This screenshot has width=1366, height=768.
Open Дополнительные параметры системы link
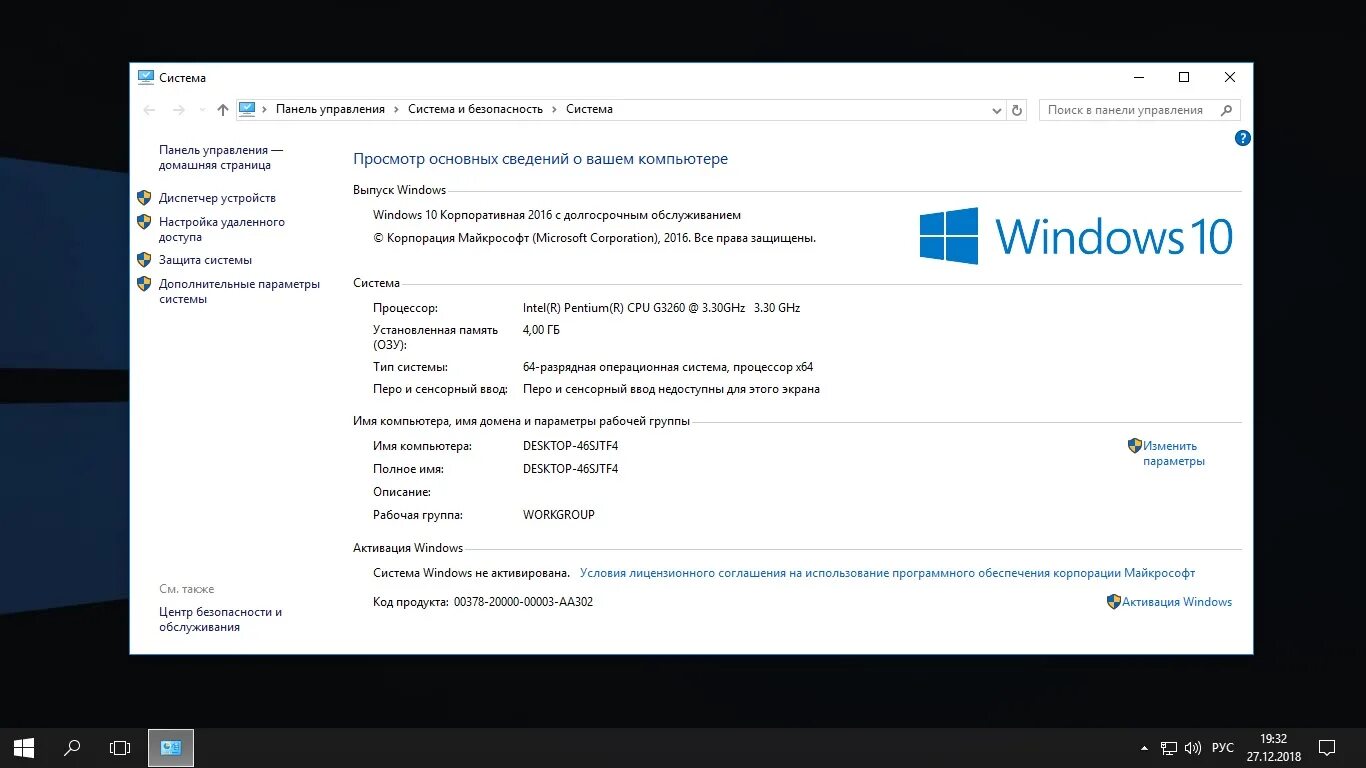tap(239, 291)
